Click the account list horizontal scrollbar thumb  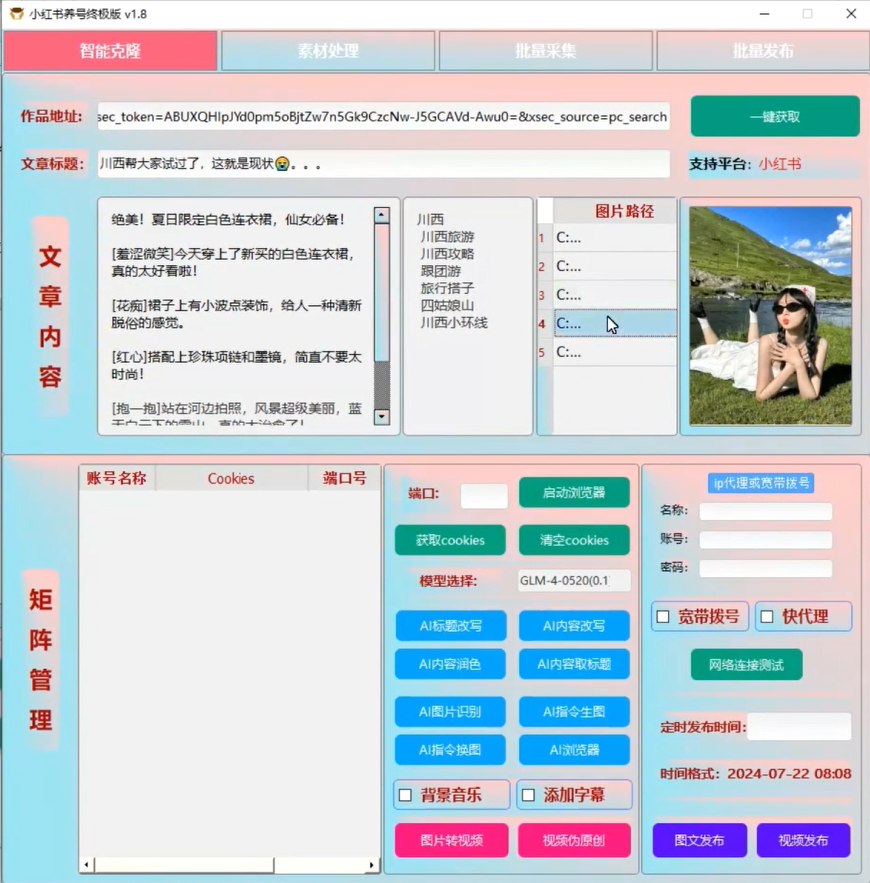click(x=183, y=865)
